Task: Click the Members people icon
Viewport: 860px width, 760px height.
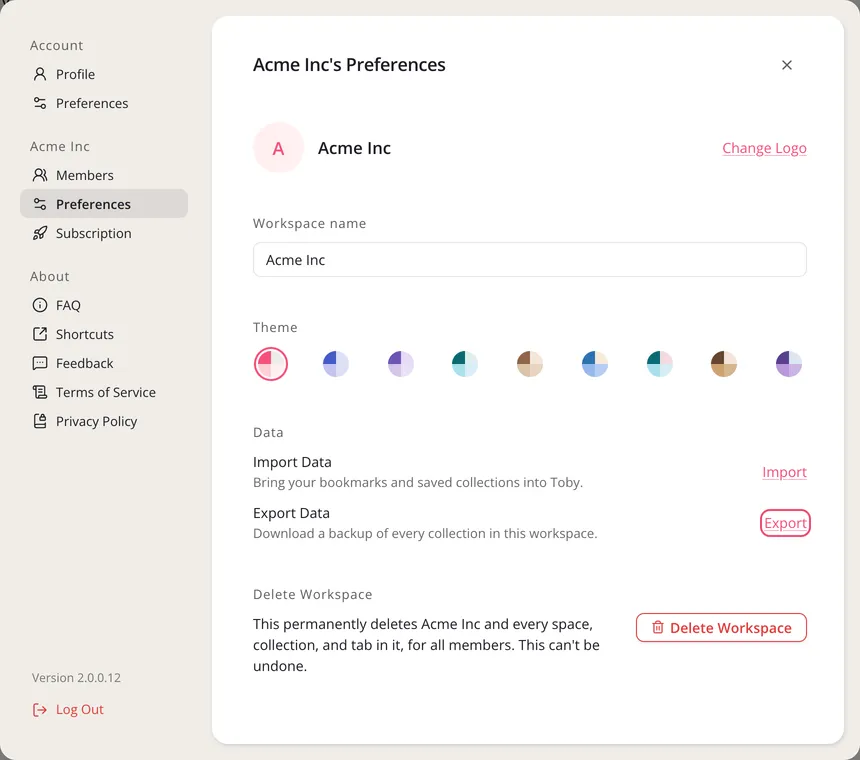Action: [40, 175]
